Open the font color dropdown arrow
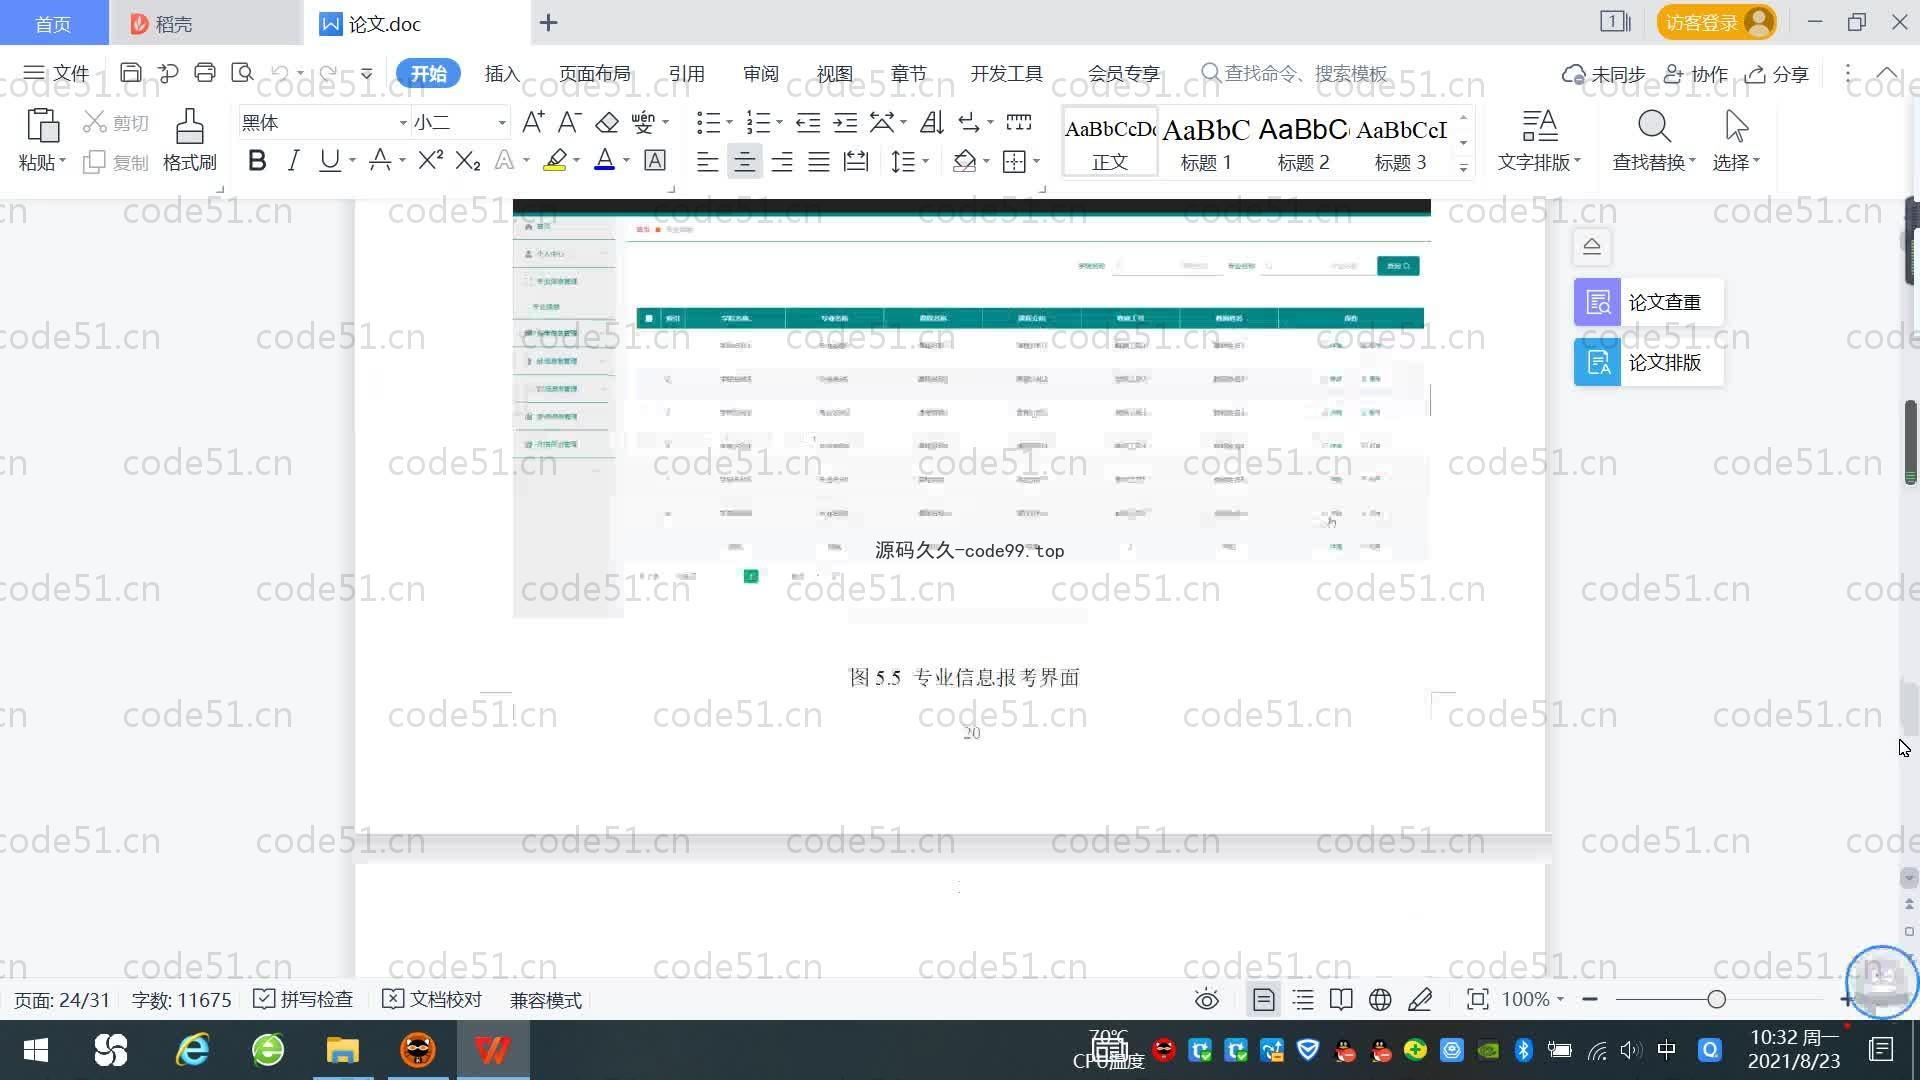 (x=627, y=161)
